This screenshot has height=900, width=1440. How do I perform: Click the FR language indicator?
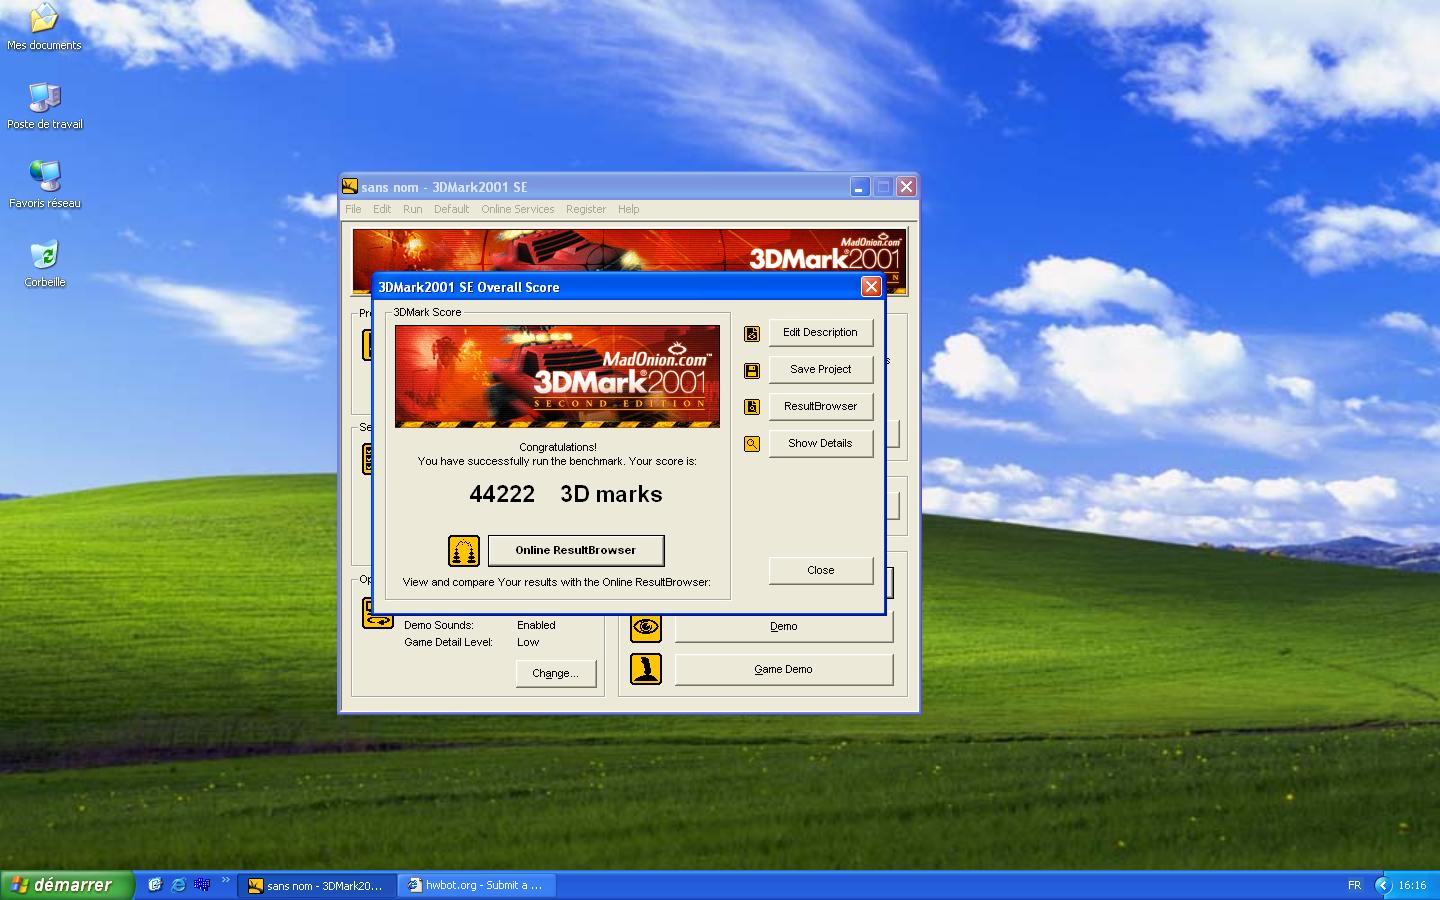point(1354,885)
